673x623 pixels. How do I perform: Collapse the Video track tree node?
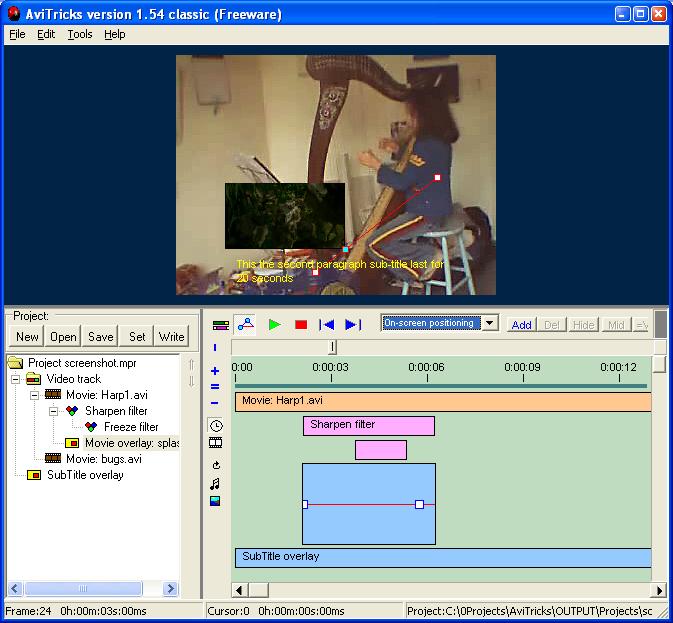coord(15,379)
